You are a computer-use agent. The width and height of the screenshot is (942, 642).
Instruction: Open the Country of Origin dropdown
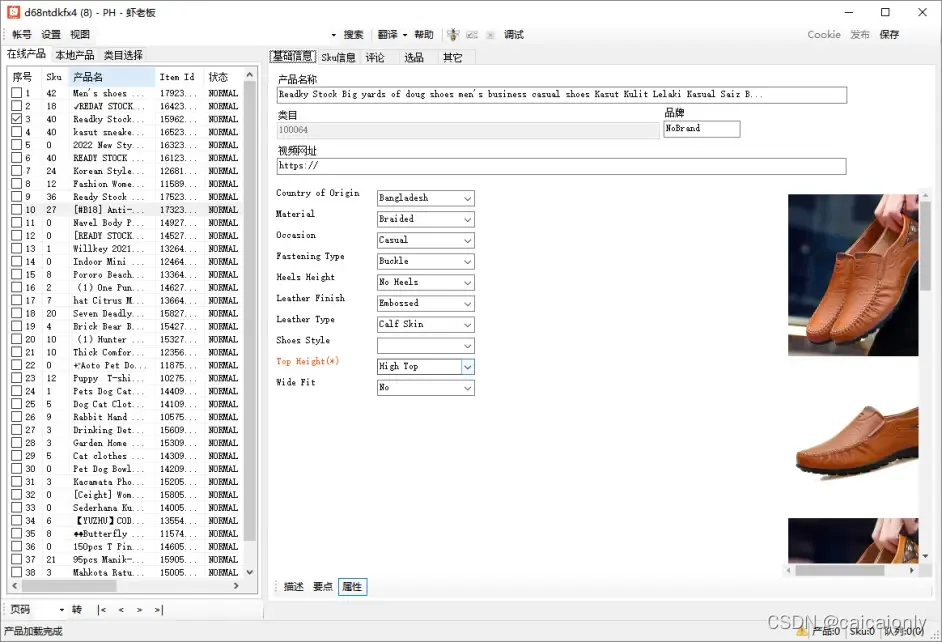[425, 198]
